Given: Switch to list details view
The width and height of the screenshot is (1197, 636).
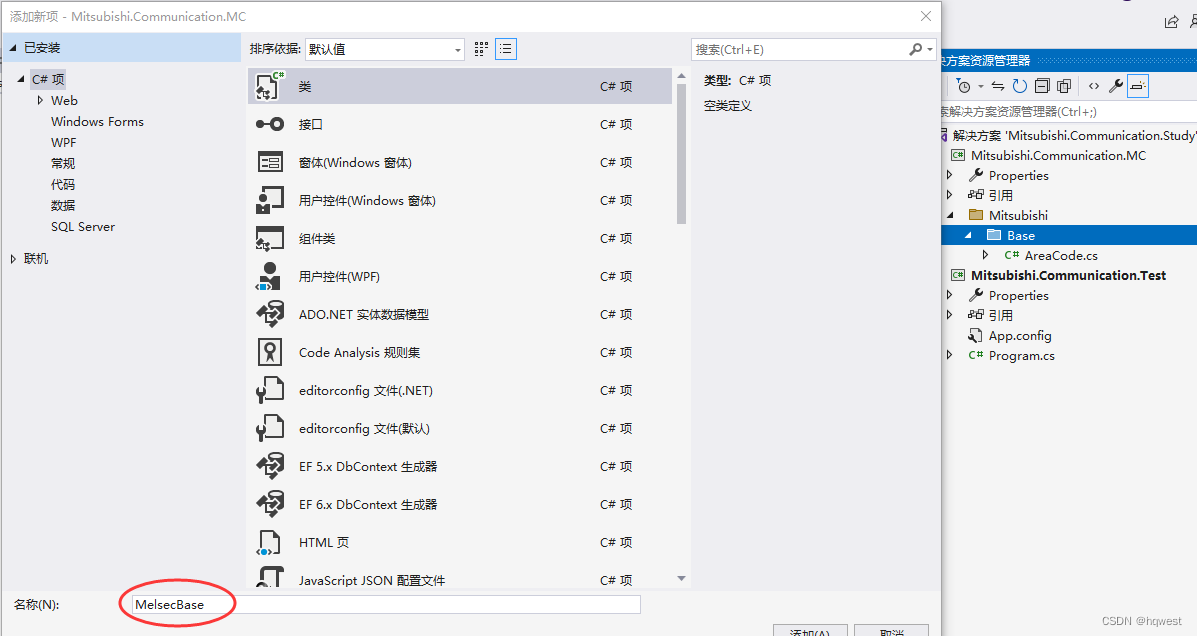Looking at the screenshot, I should pyautogui.click(x=505, y=49).
